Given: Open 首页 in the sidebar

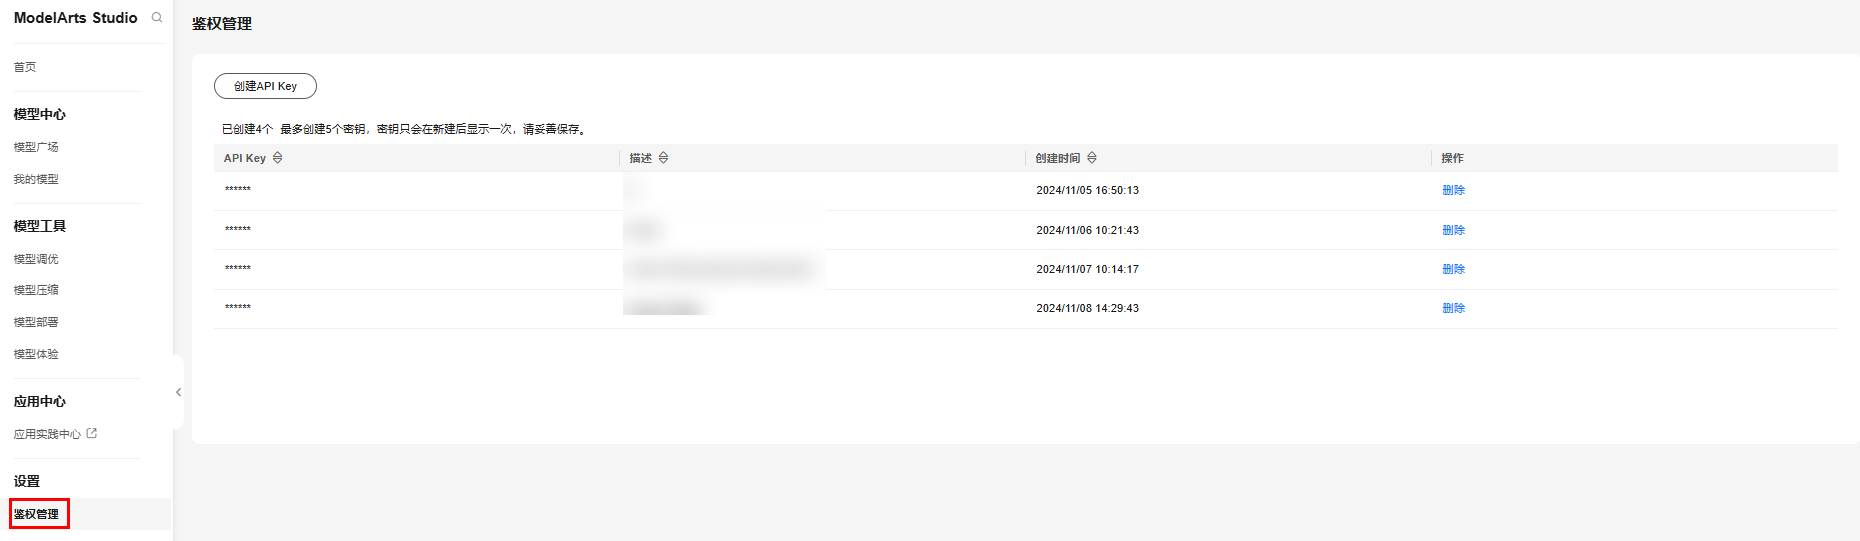Looking at the screenshot, I should pyautogui.click(x=25, y=67).
